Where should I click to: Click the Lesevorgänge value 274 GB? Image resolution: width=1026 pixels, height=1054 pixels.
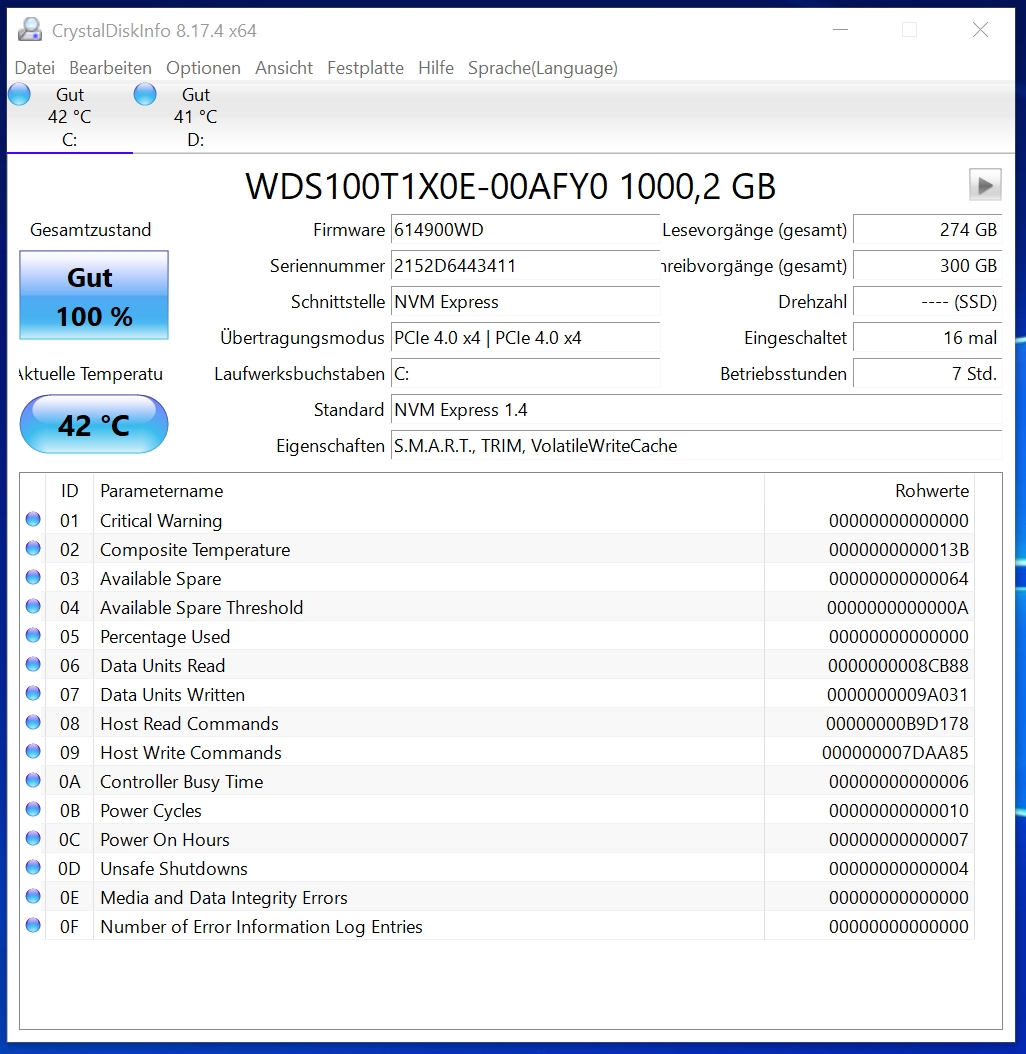pos(928,230)
